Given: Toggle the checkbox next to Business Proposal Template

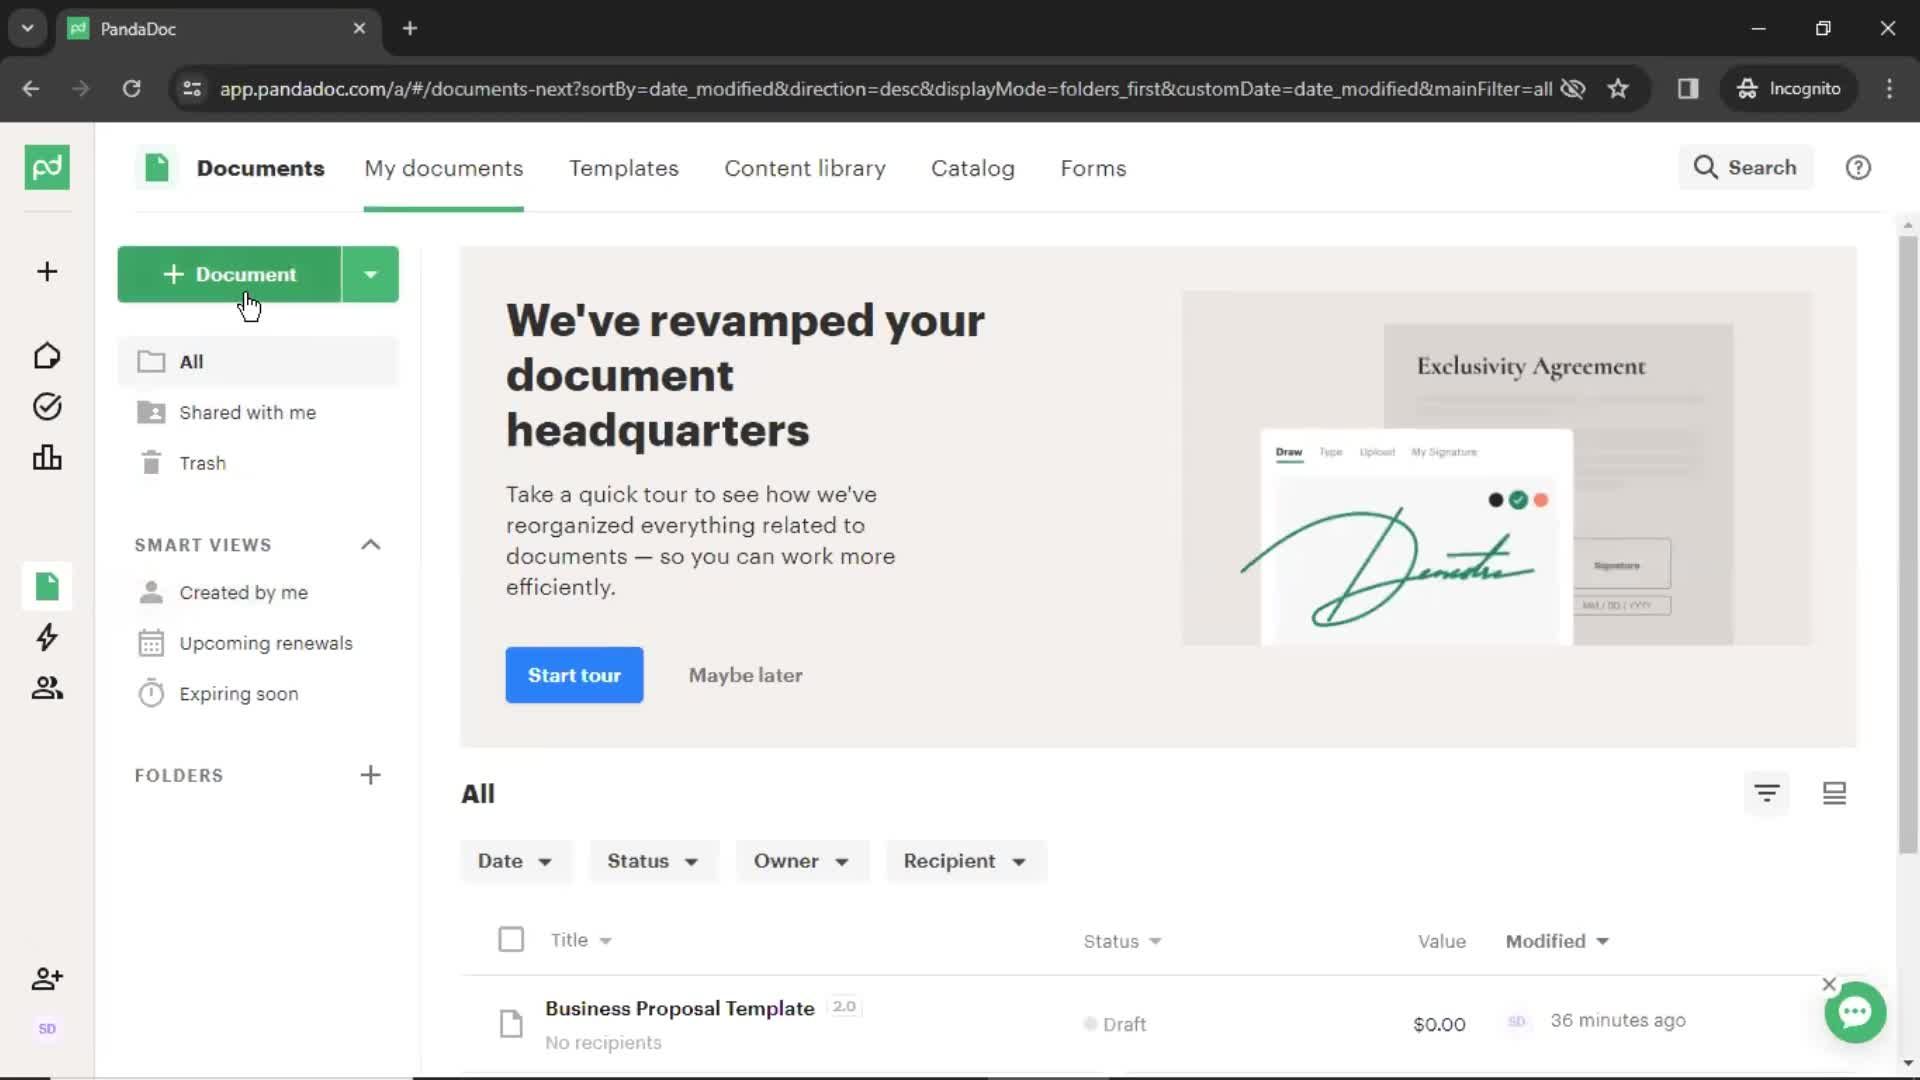Looking at the screenshot, I should [510, 1023].
